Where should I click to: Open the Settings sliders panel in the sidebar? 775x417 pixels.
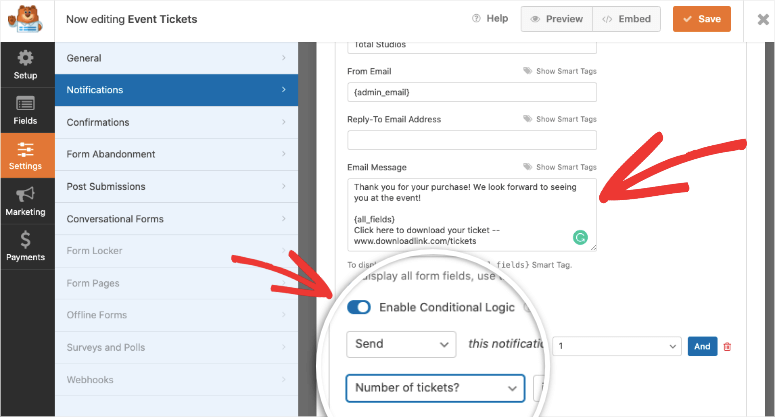click(x=25, y=156)
